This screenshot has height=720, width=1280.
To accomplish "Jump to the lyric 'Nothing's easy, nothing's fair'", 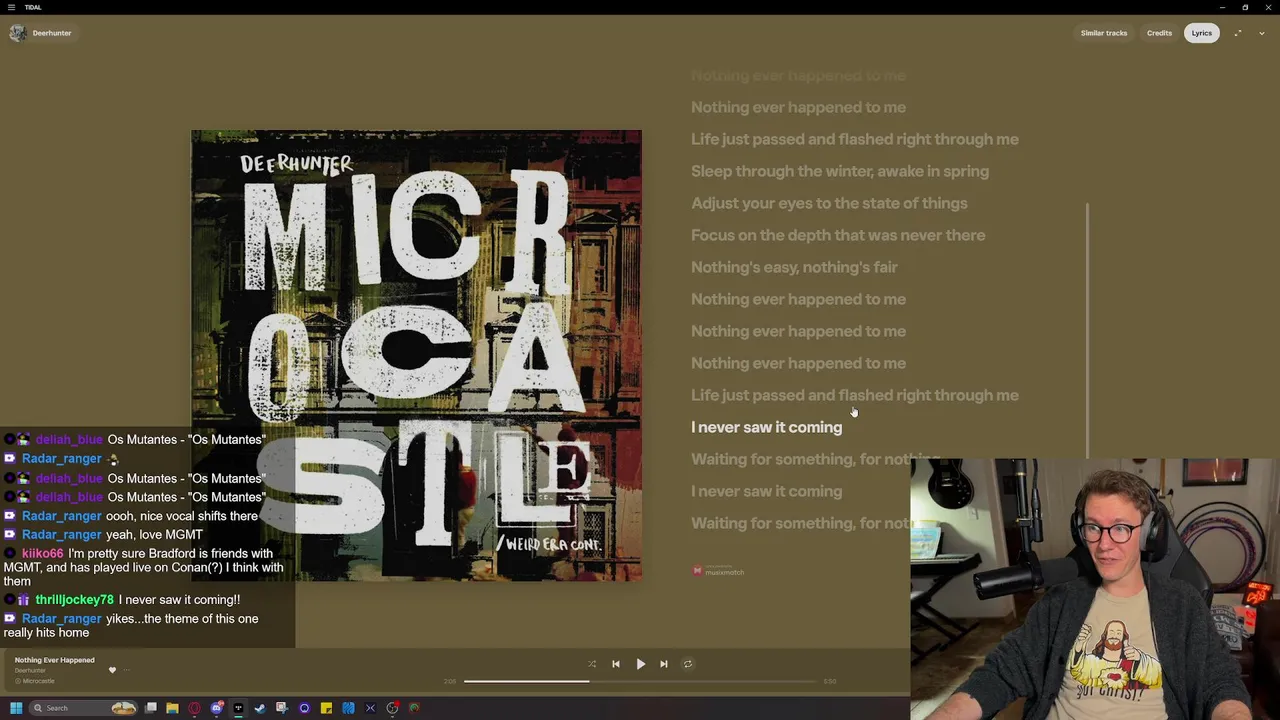I will pos(794,267).
